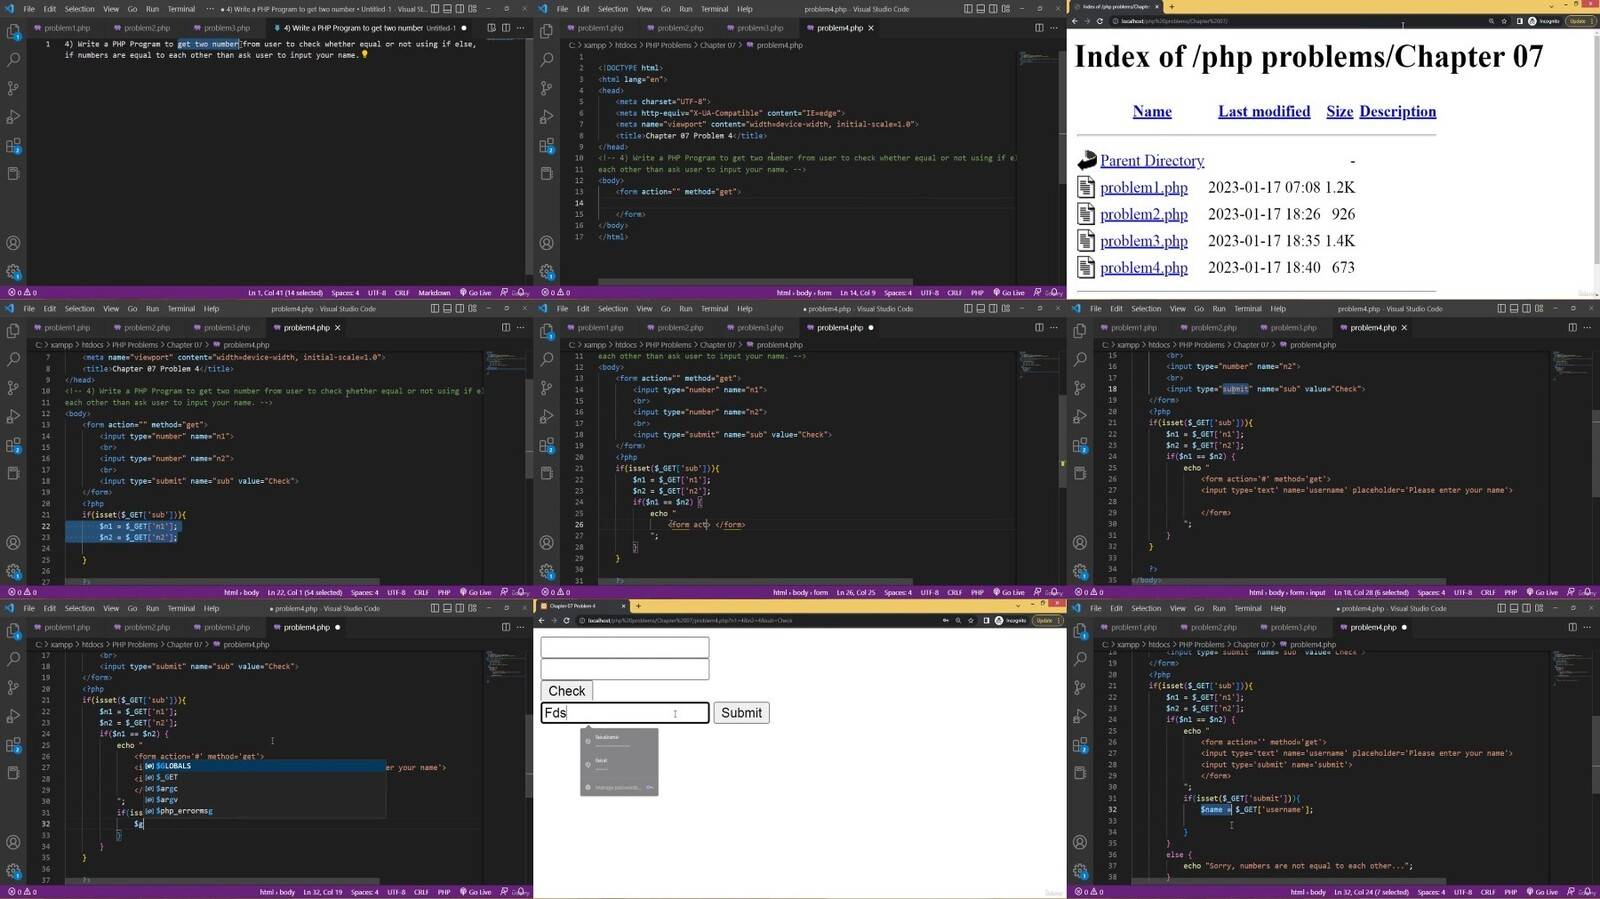Toggle Go Live next to the Markdown status item
Image resolution: width=1600 pixels, height=899 pixels.
[479, 293]
